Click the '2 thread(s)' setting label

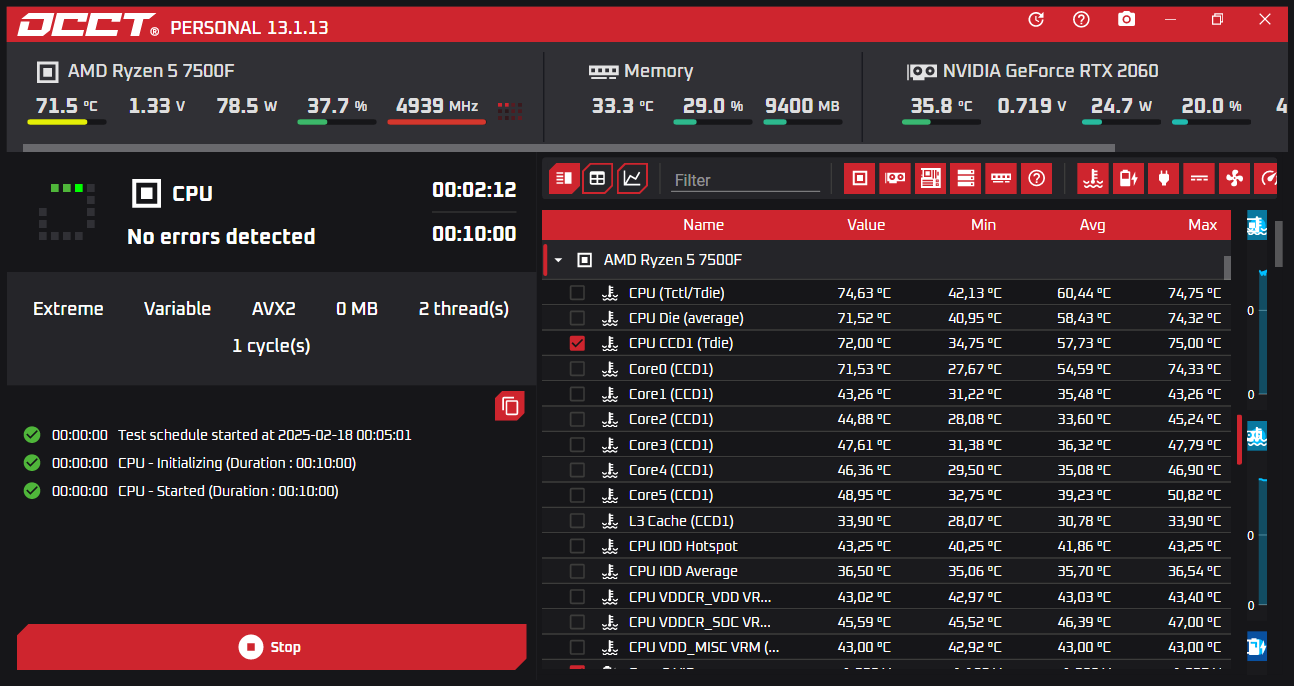click(x=464, y=309)
